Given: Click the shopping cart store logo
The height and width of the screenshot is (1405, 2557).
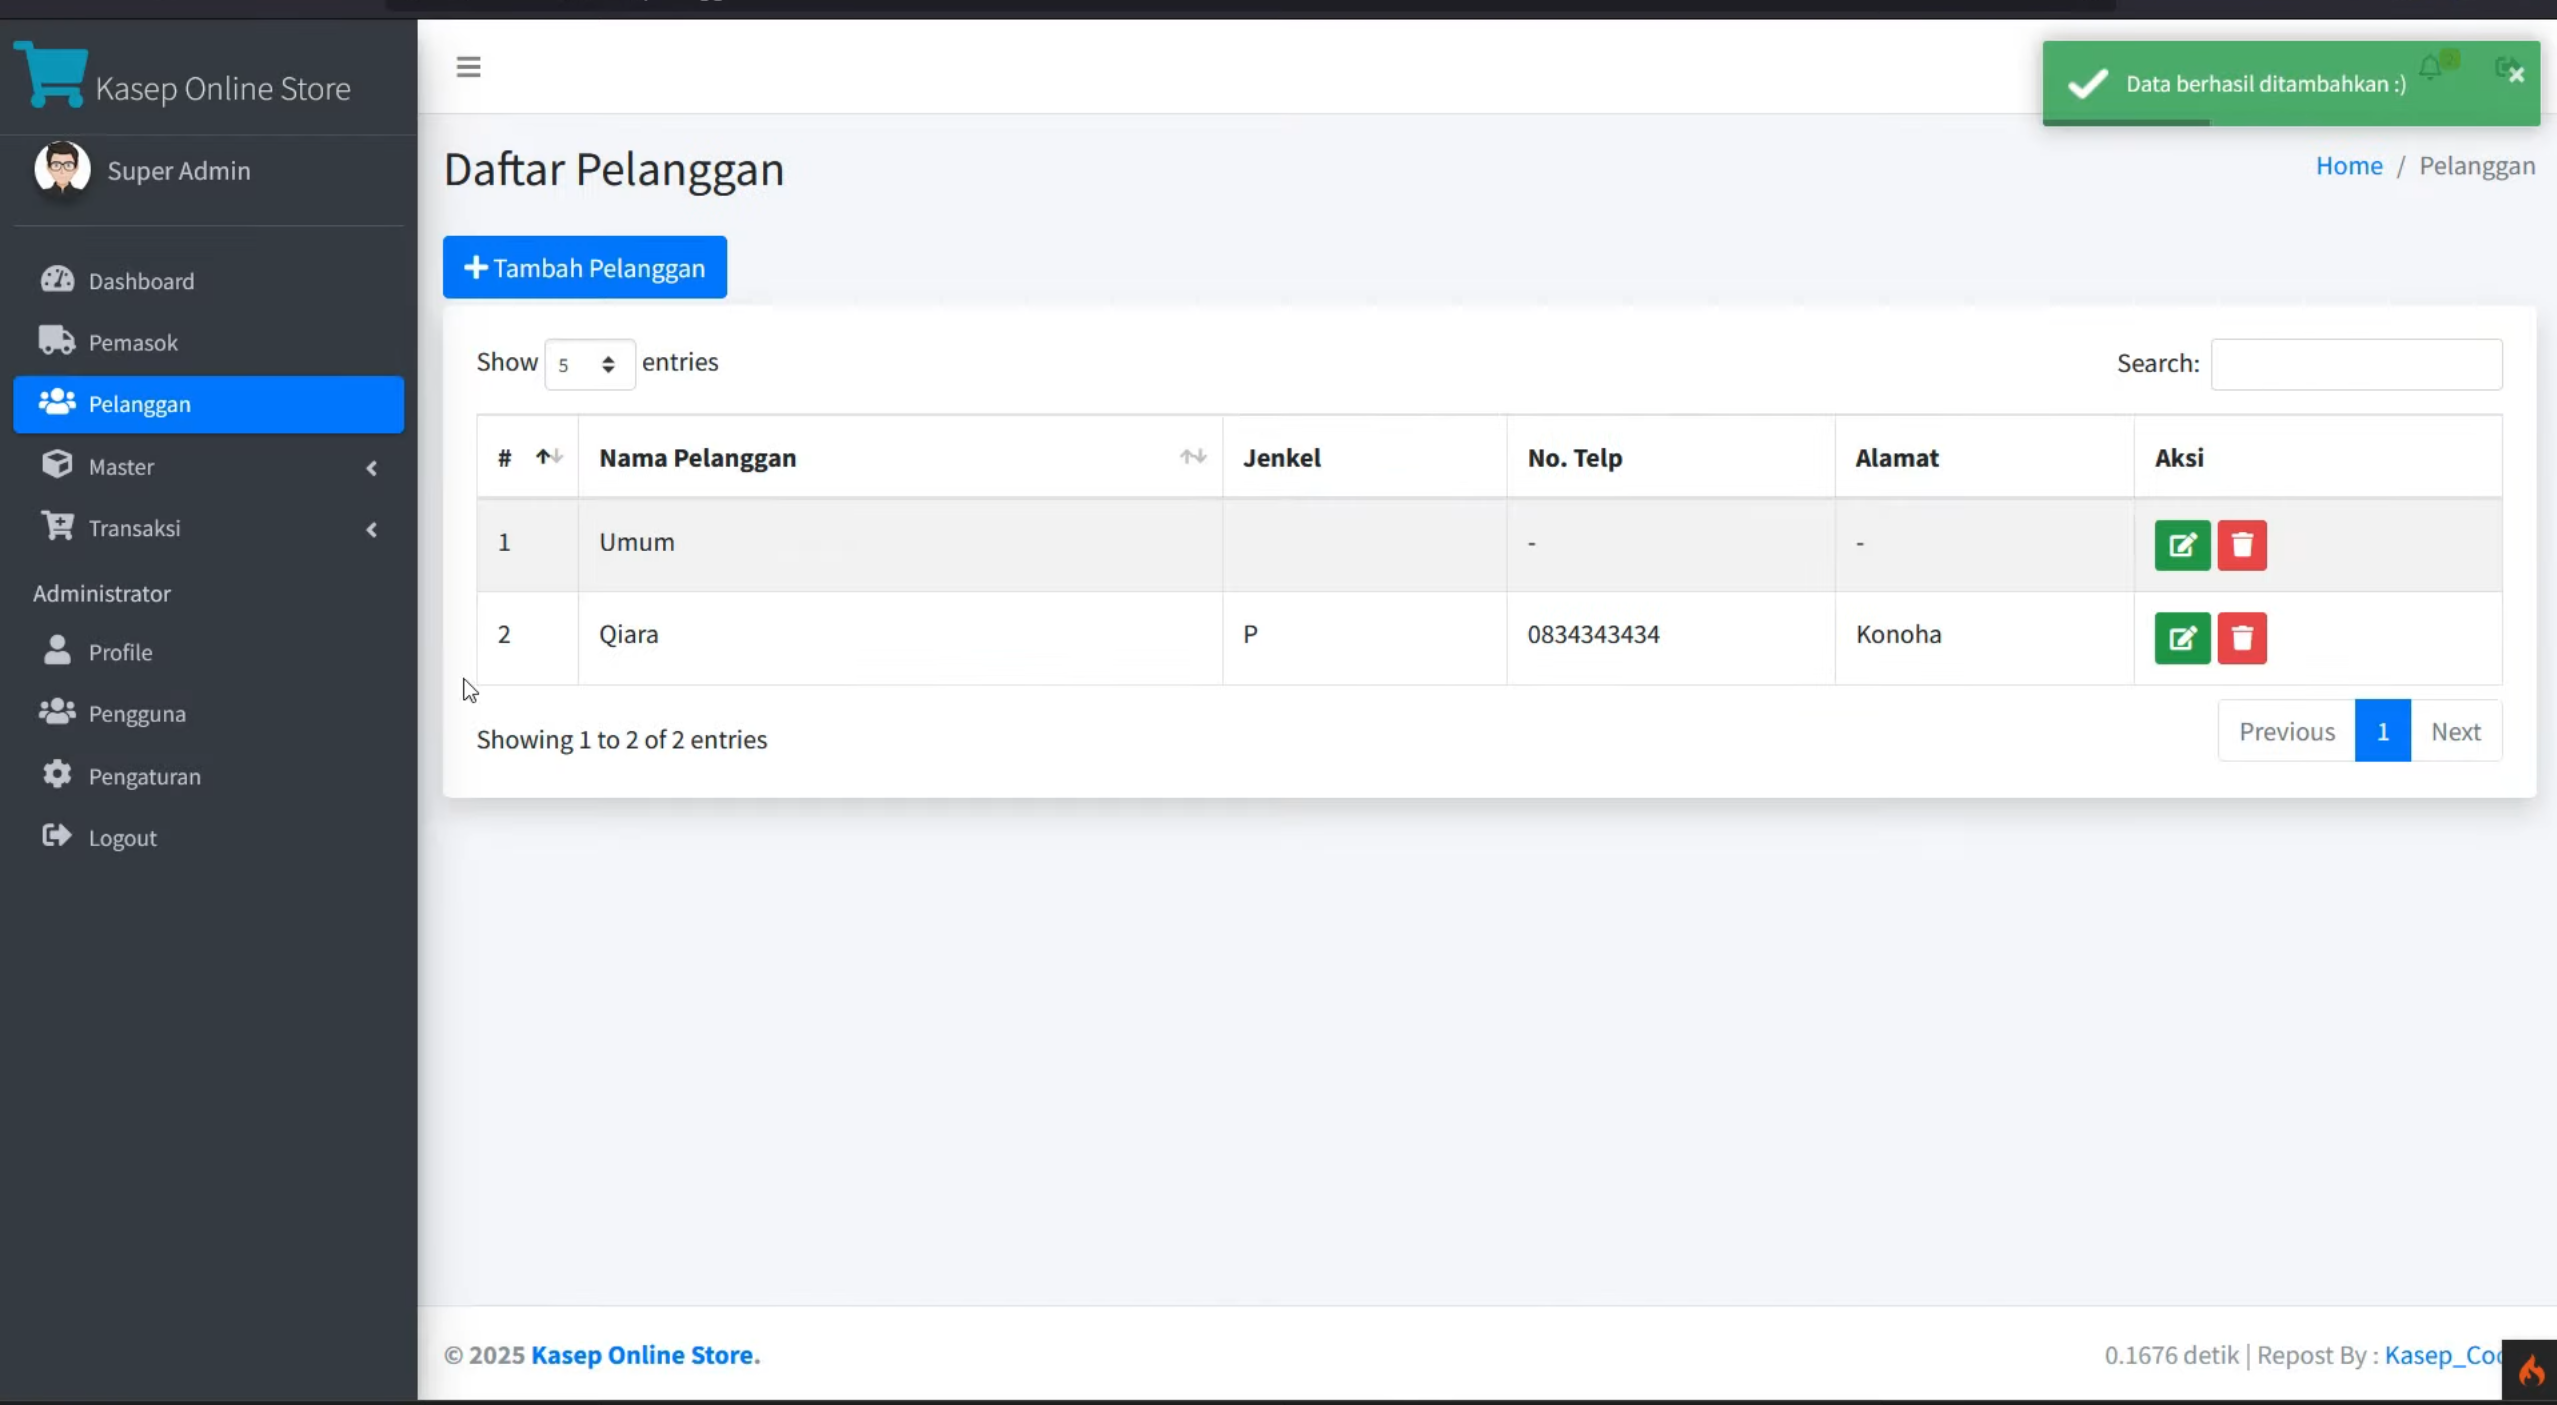Looking at the screenshot, I should [x=51, y=74].
